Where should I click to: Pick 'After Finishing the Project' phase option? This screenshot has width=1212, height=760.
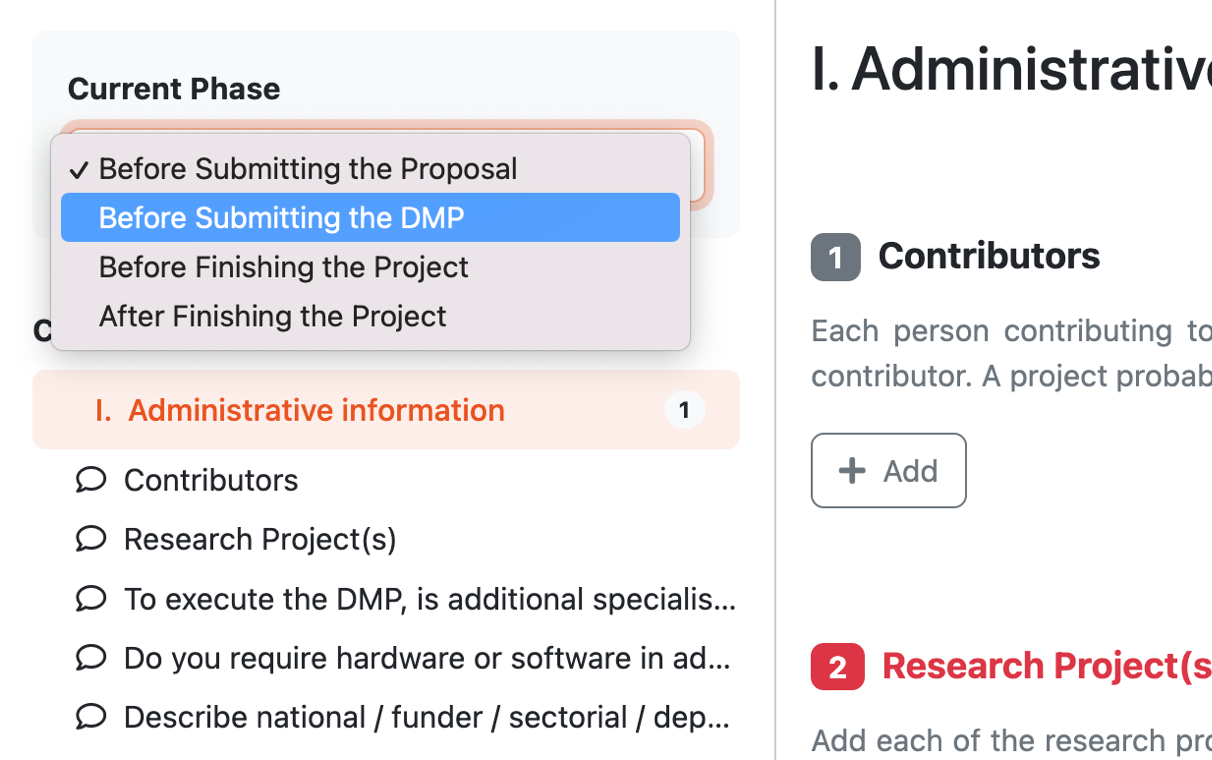click(272, 316)
